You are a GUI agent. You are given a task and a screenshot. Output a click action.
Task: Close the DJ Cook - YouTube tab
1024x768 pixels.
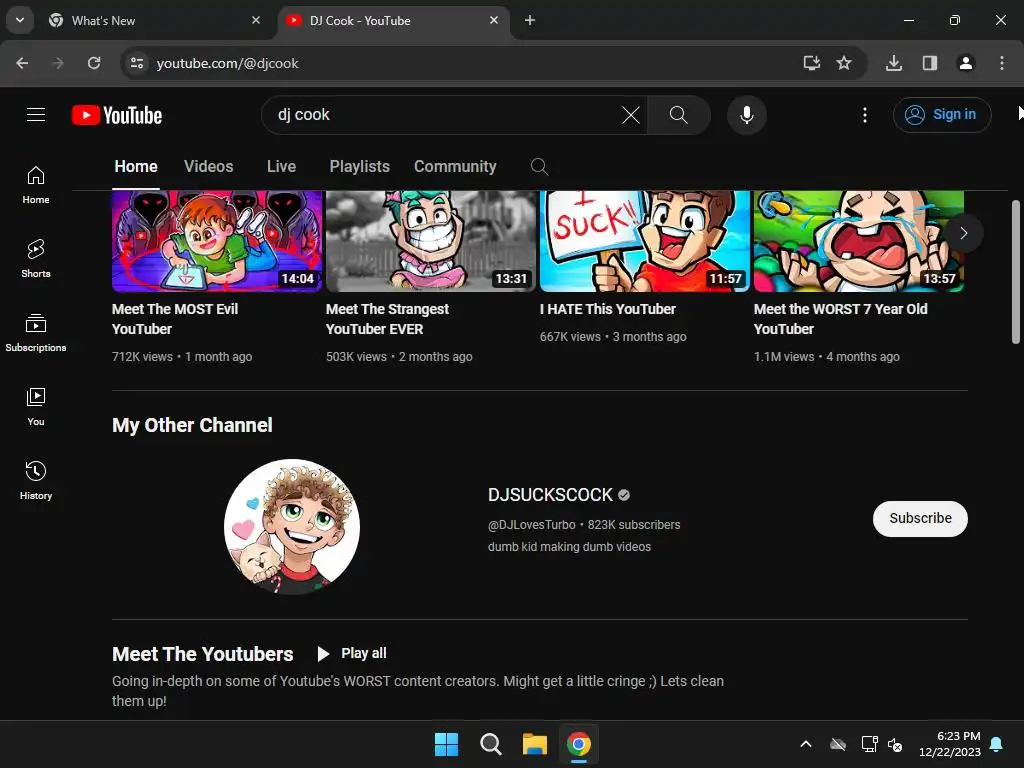[x=494, y=20]
